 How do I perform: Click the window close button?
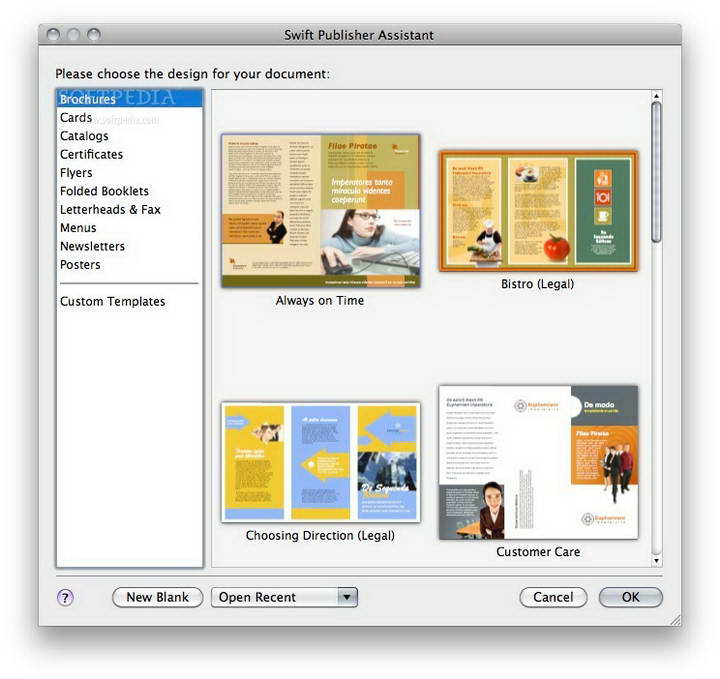(x=53, y=34)
